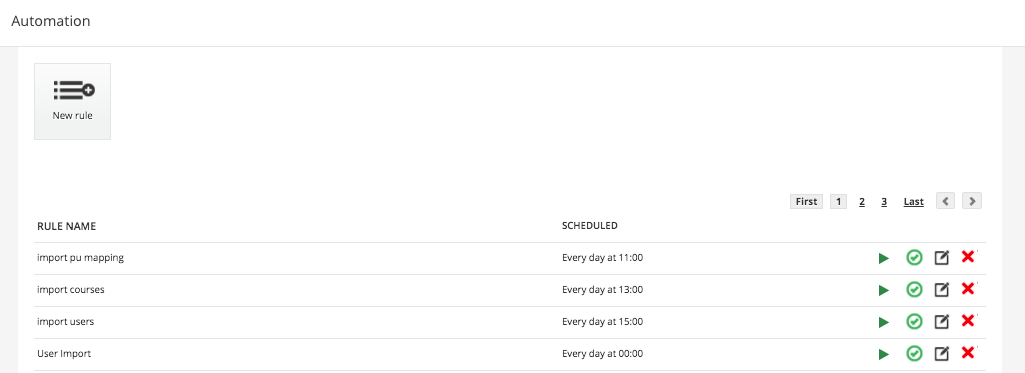1025x373 pixels.
Task: Toggle active status of import courses rule
Action: pyautogui.click(x=915, y=289)
